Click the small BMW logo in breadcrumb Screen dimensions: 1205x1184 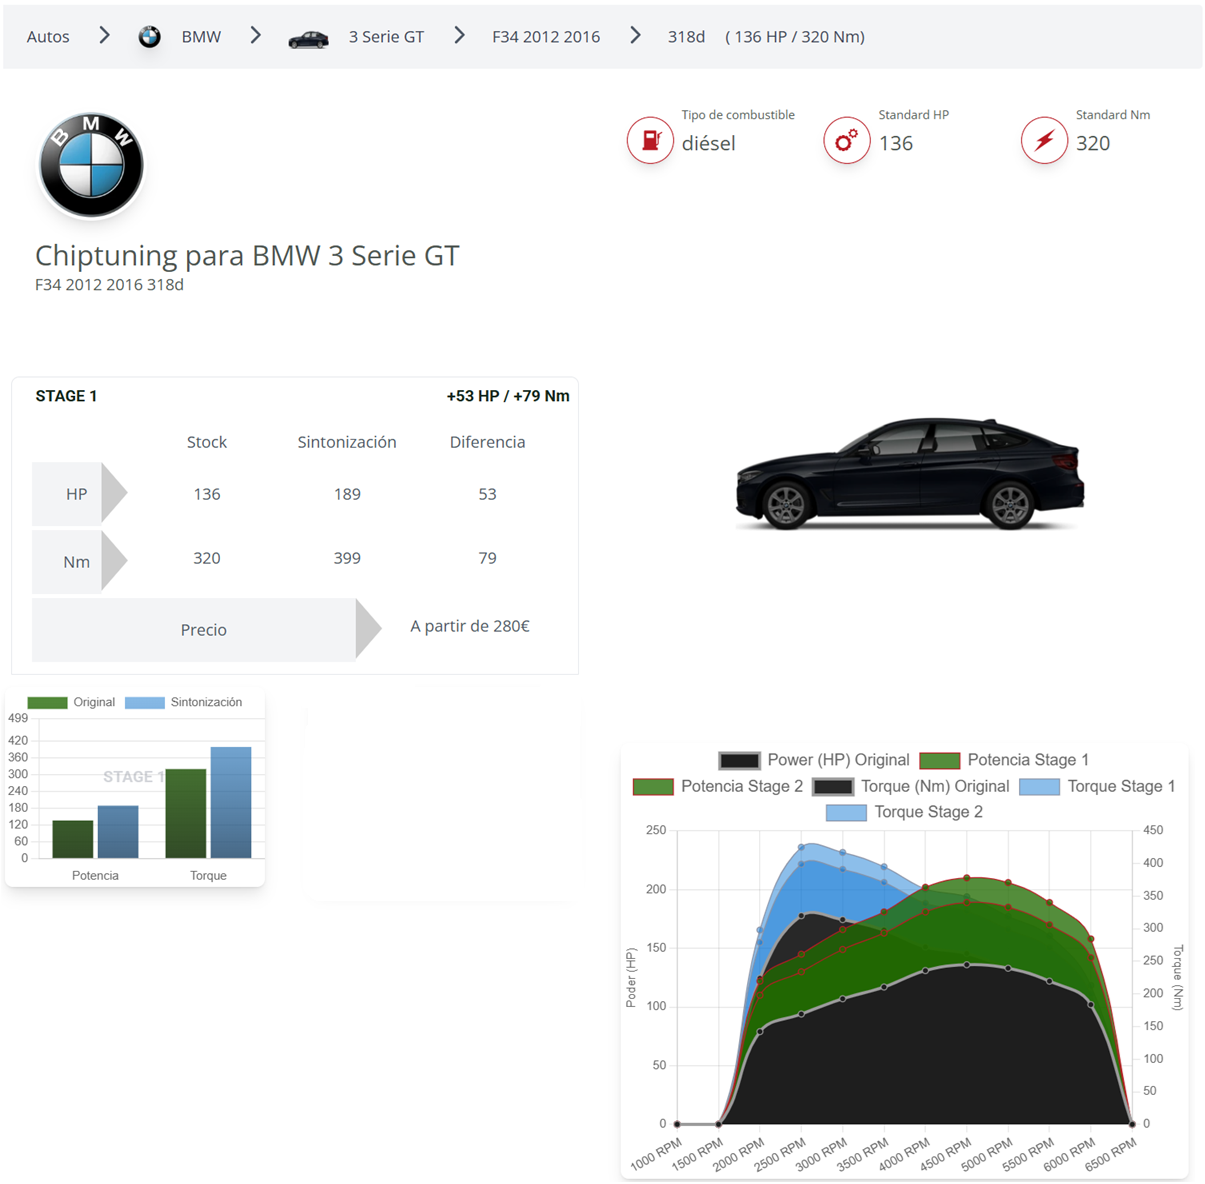pyautogui.click(x=149, y=37)
